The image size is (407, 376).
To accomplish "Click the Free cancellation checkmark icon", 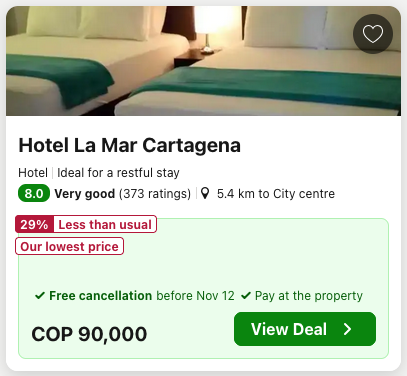I will (x=40, y=295).
